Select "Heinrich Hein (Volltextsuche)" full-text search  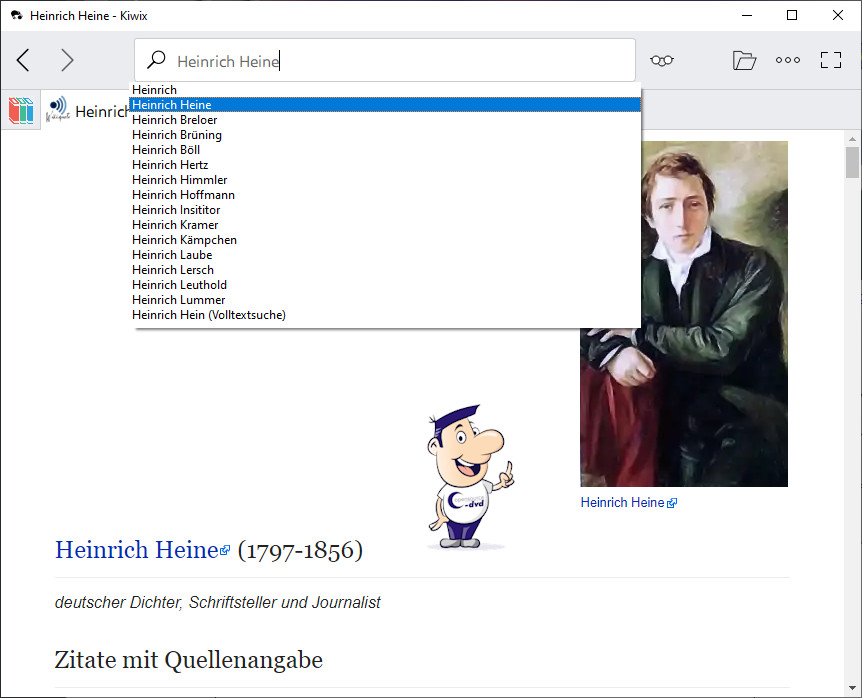[209, 315]
